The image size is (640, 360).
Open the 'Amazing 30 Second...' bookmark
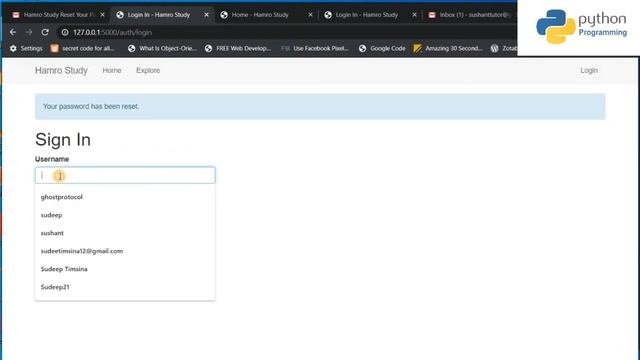(x=448, y=48)
